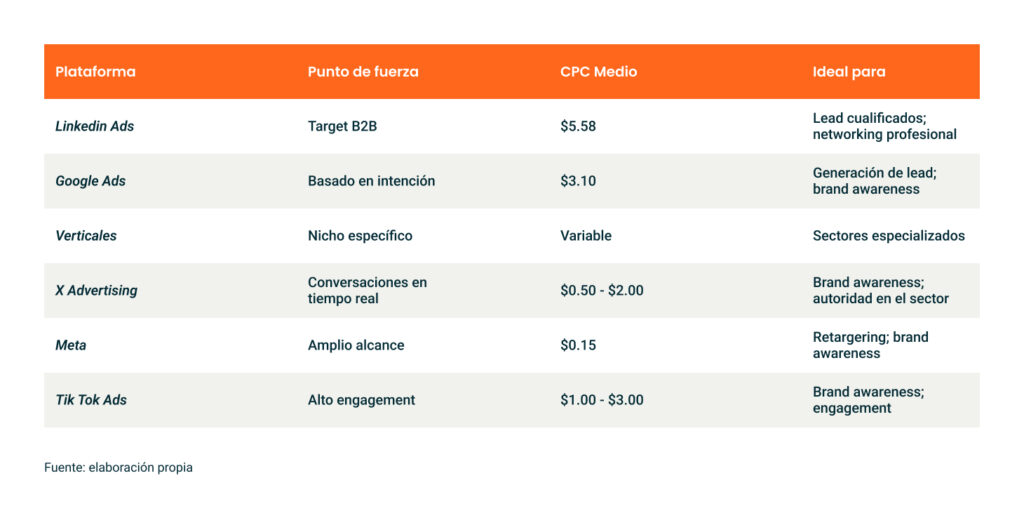Select the Tik Tok Ads cell
Image resolution: width=1024 pixels, height=518 pixels.
pyautogui.click(x=91, y=400)
